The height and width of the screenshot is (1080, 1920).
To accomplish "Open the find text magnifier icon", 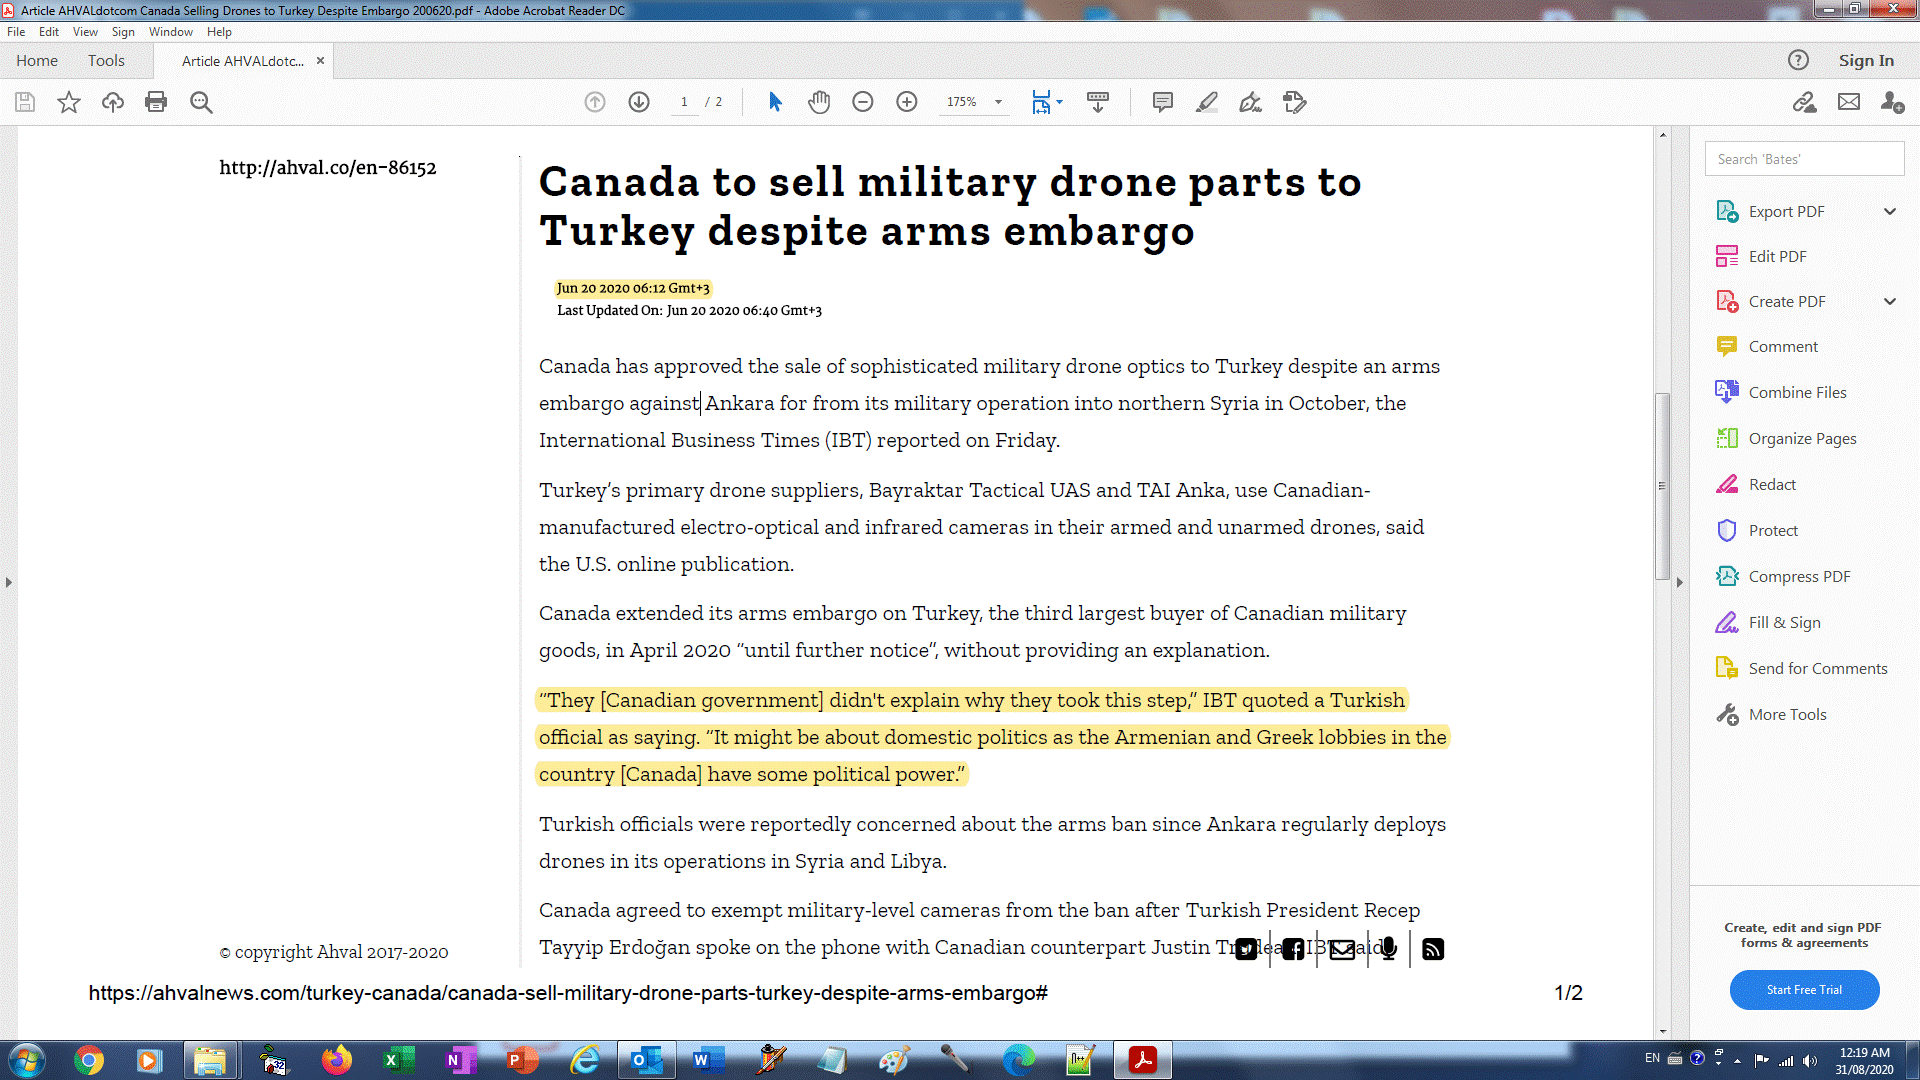I will (x=201, y=102).
